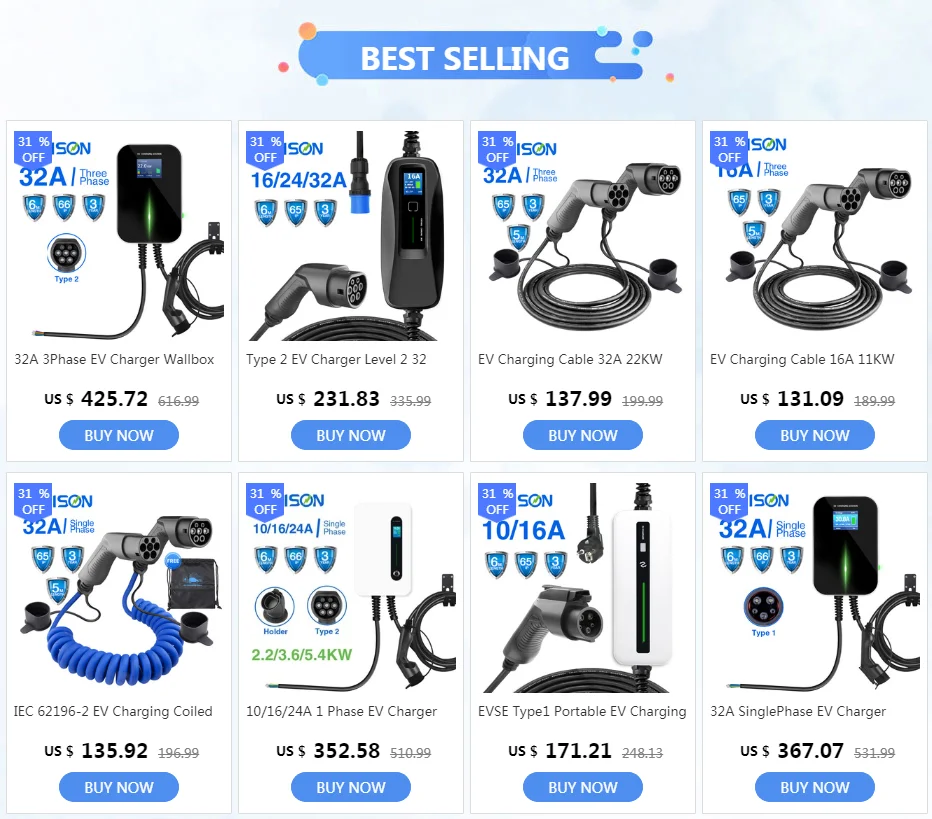Click BUY NOW for EV Charging Cable 16A 11KW
Image resolution: width=932 pixels, height=819 pixels.
[x=814, y=435]
